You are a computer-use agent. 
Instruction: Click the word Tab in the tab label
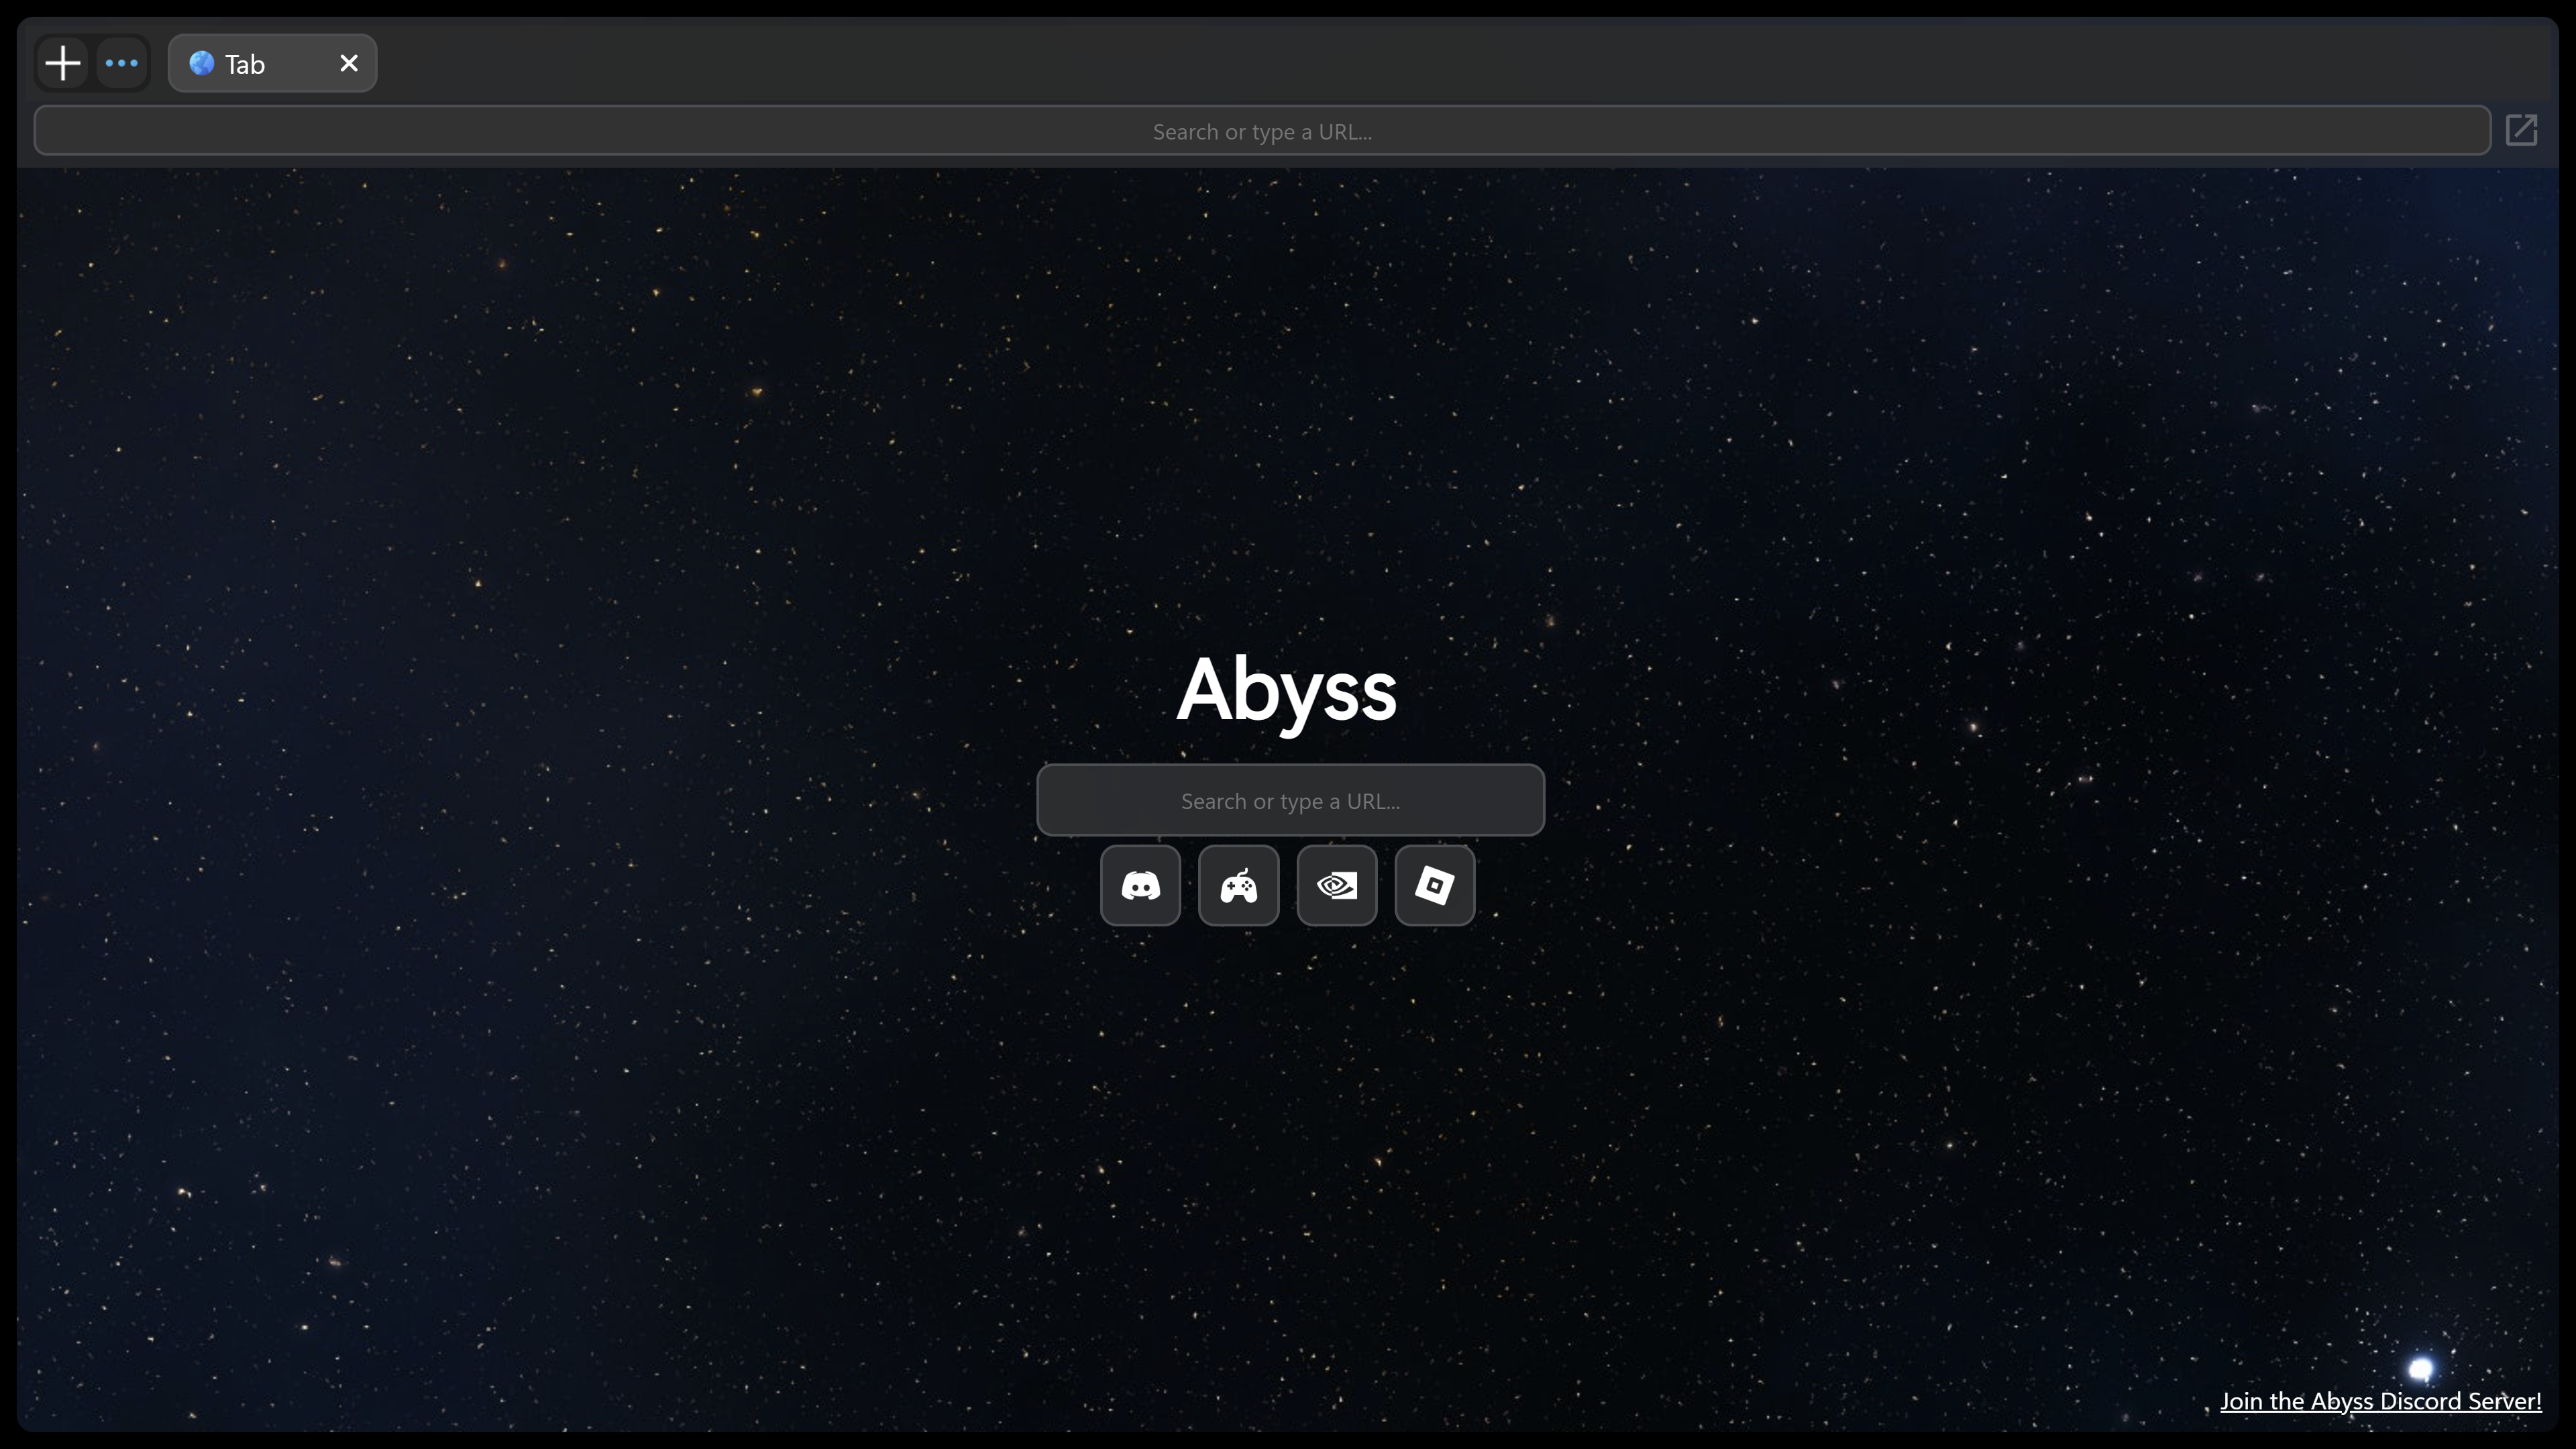click(245, 65)
